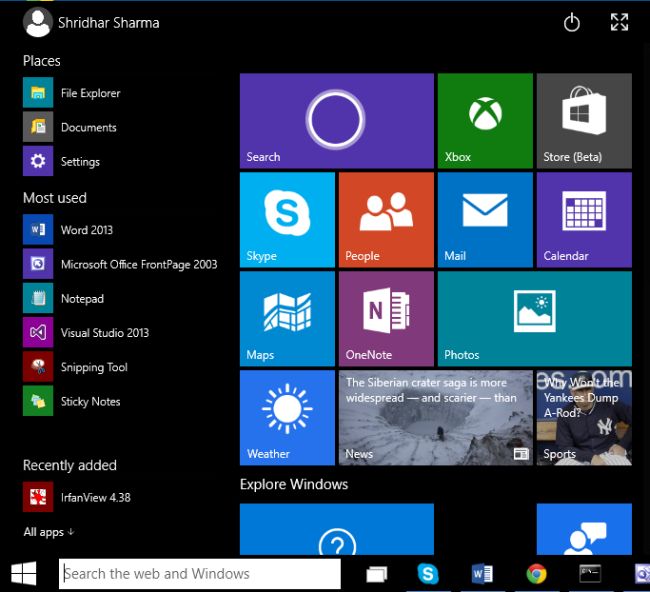The width and height of the screenshot is (650, 592).
Task: Open the OneNote tile
Action: [386, 319]
